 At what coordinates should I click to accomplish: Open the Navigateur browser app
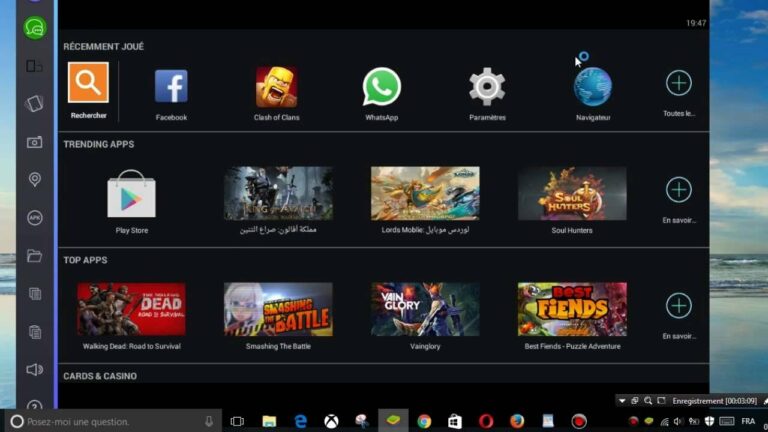point(592,87)
